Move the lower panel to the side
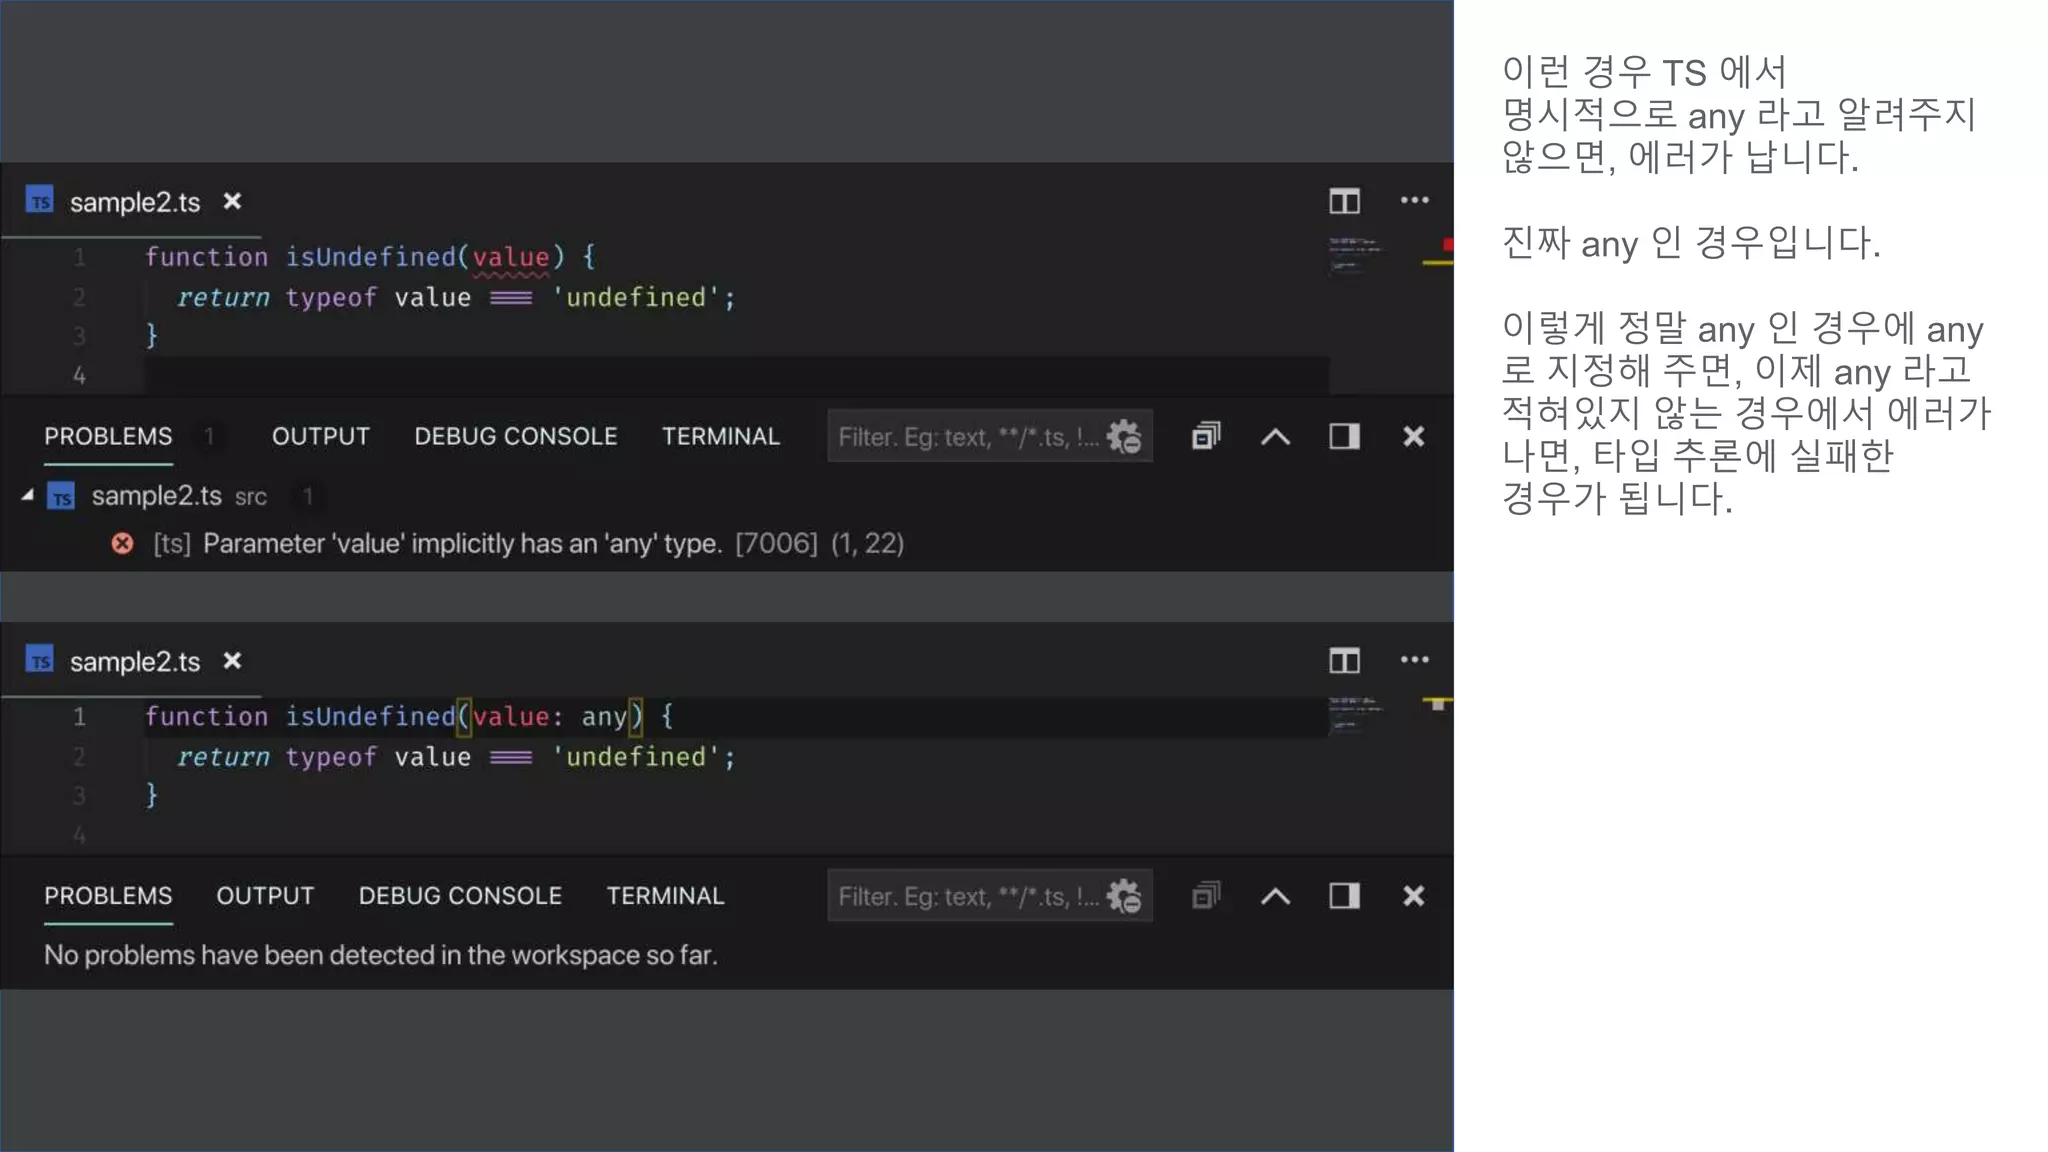 click(x=1344, y=895)
